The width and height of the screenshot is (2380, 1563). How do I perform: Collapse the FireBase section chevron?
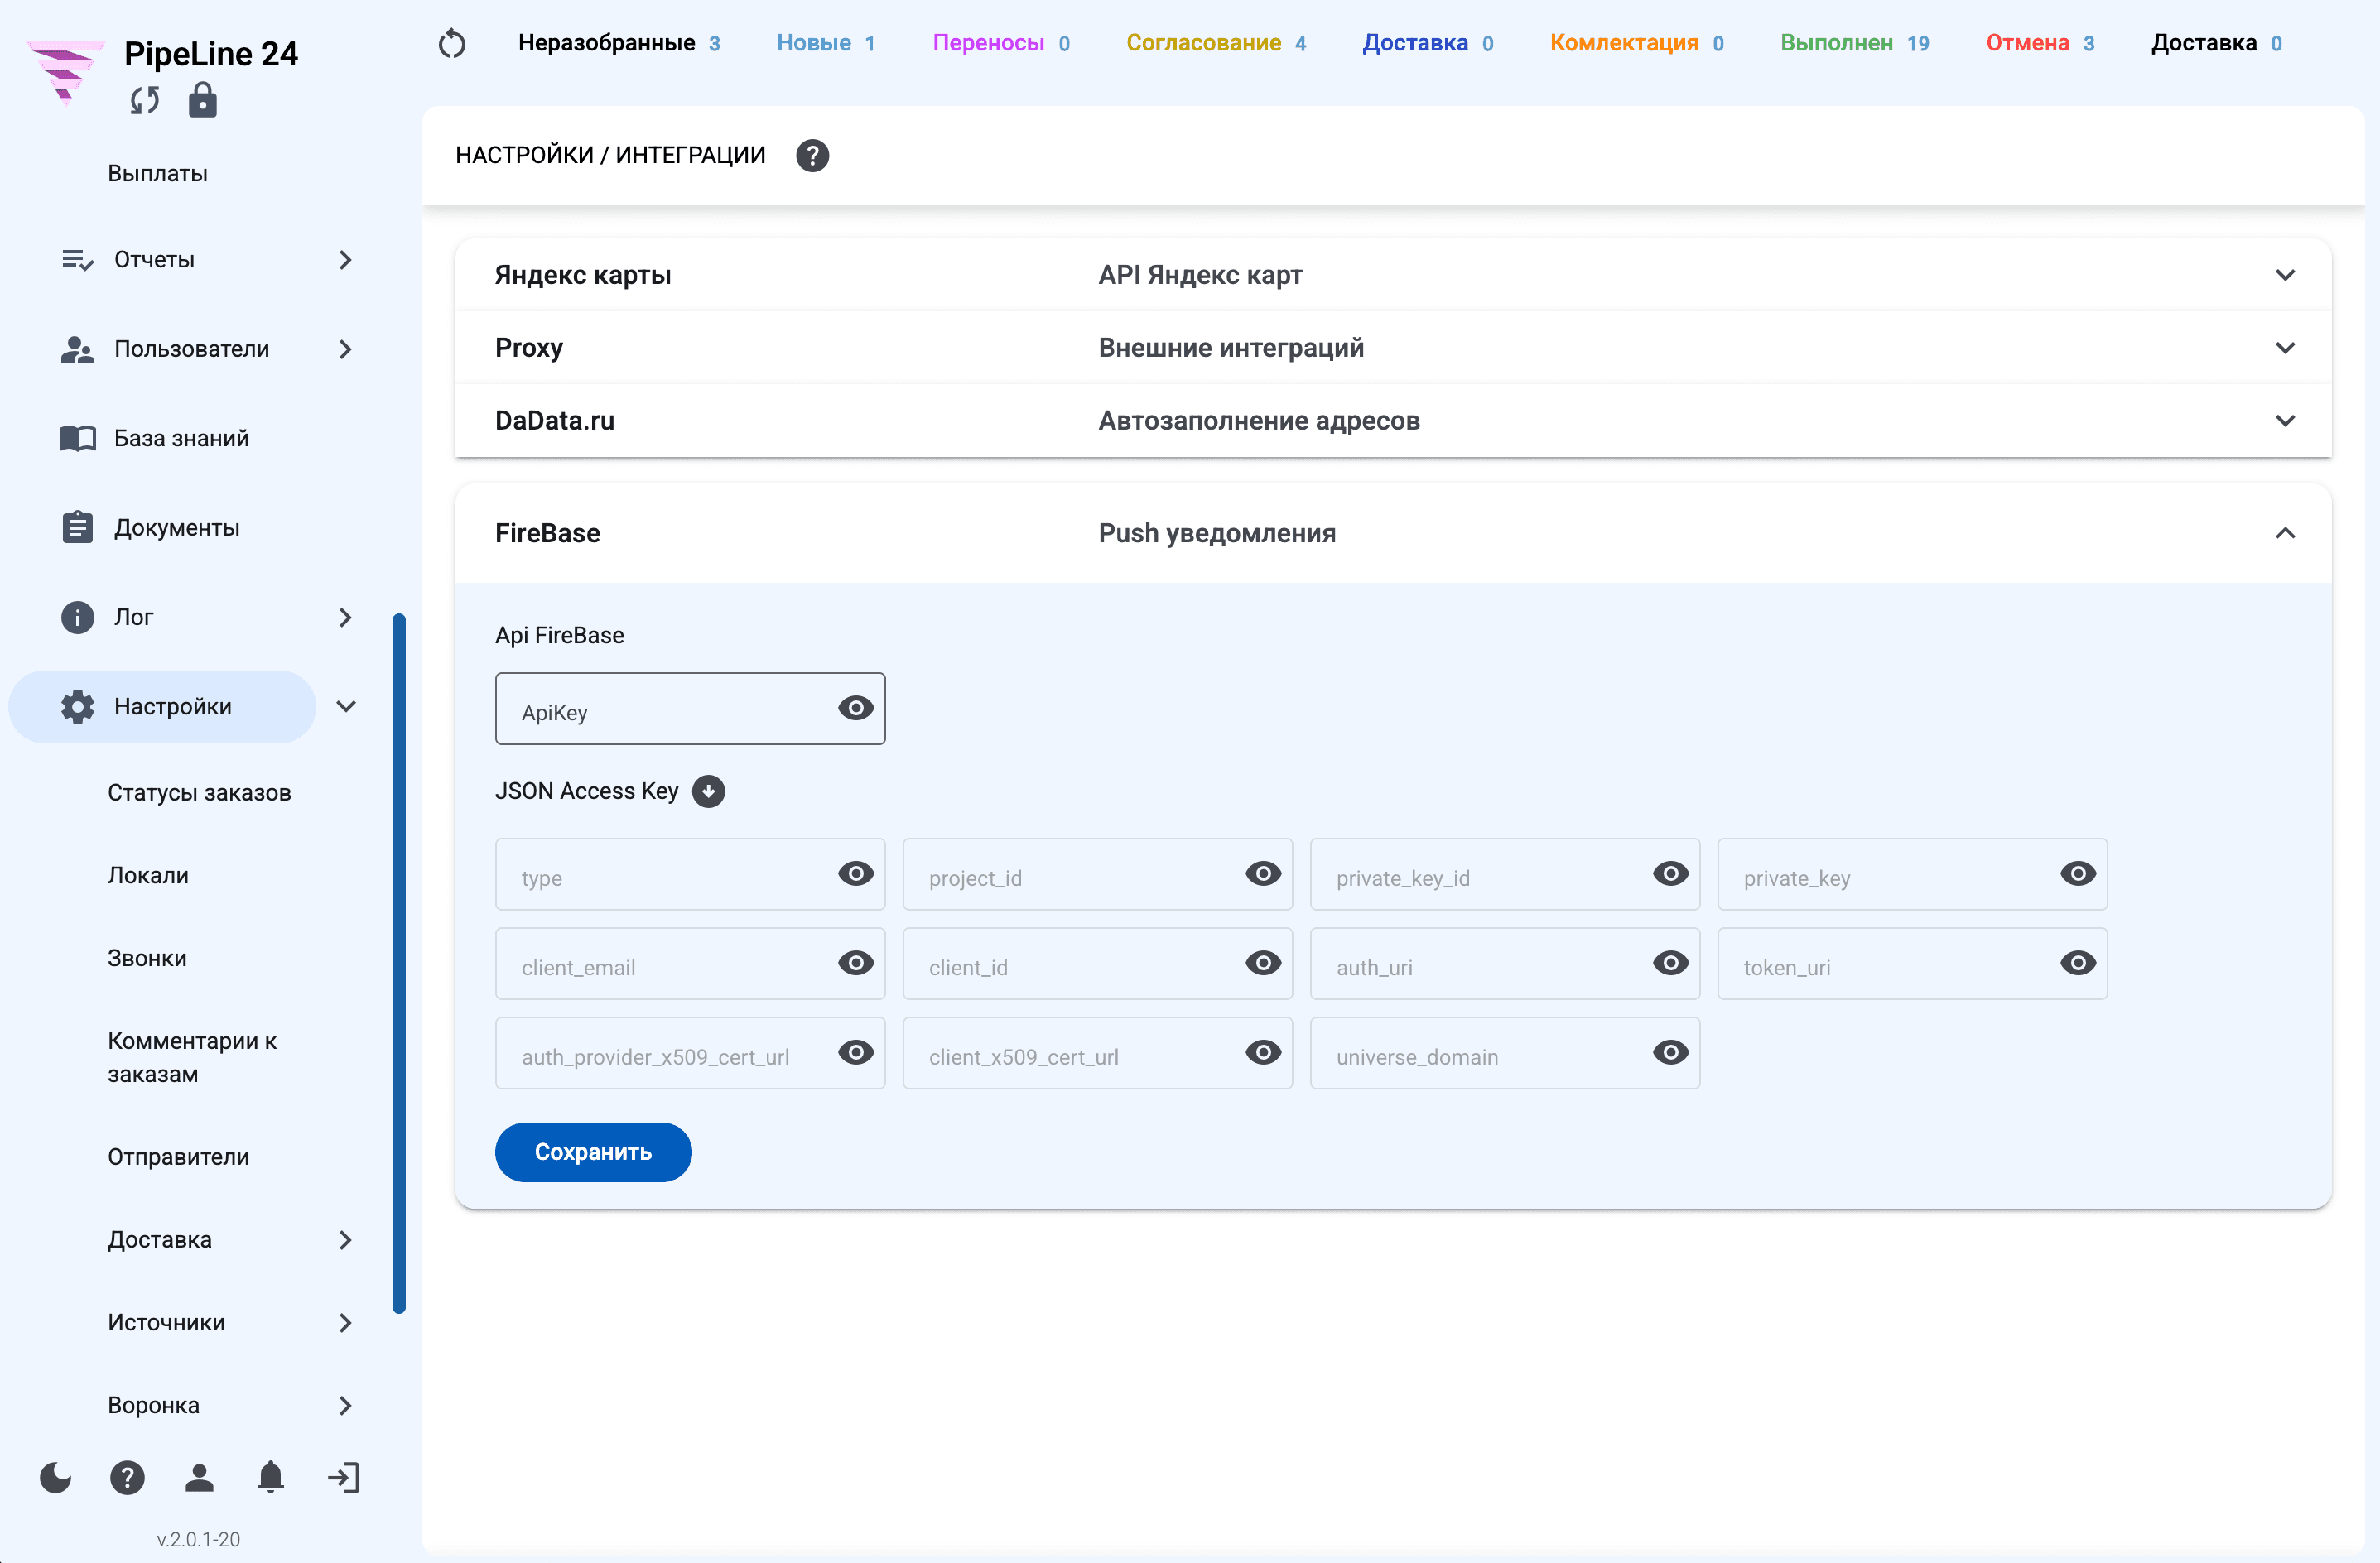2285,533
